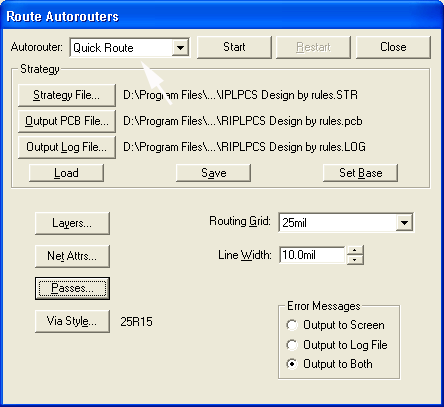This screenshot has width=444, height=407.
Task: Click the strategy file path ending in .STR
Action: (x=240, y=95)
